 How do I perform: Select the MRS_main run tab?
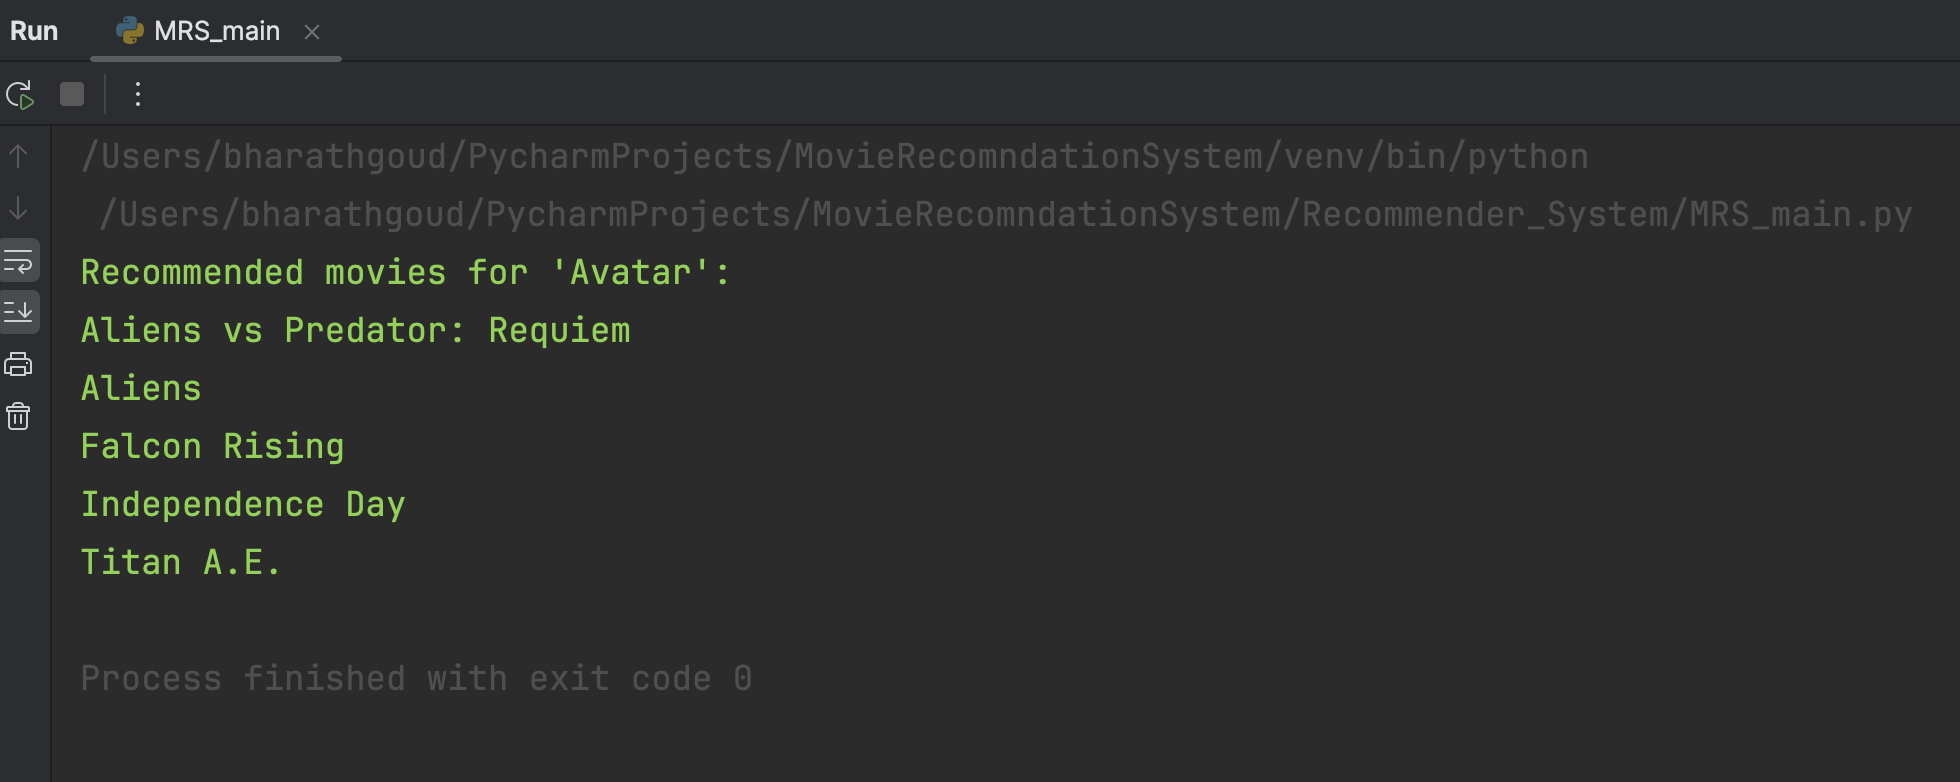(216, 31)
